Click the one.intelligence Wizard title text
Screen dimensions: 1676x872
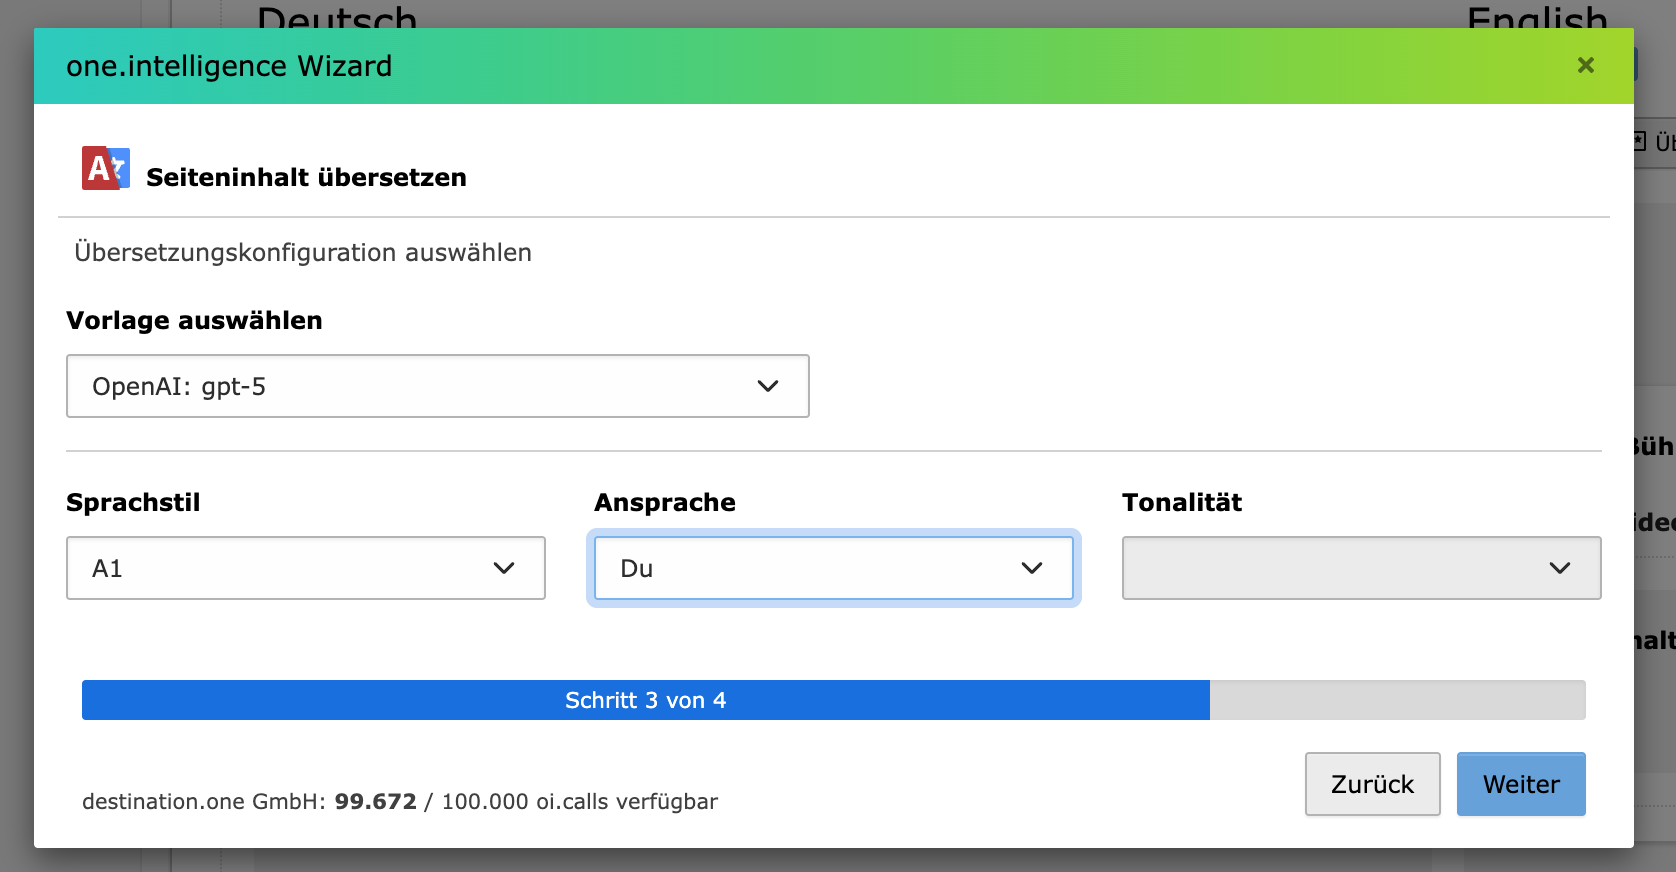(229, 66)
